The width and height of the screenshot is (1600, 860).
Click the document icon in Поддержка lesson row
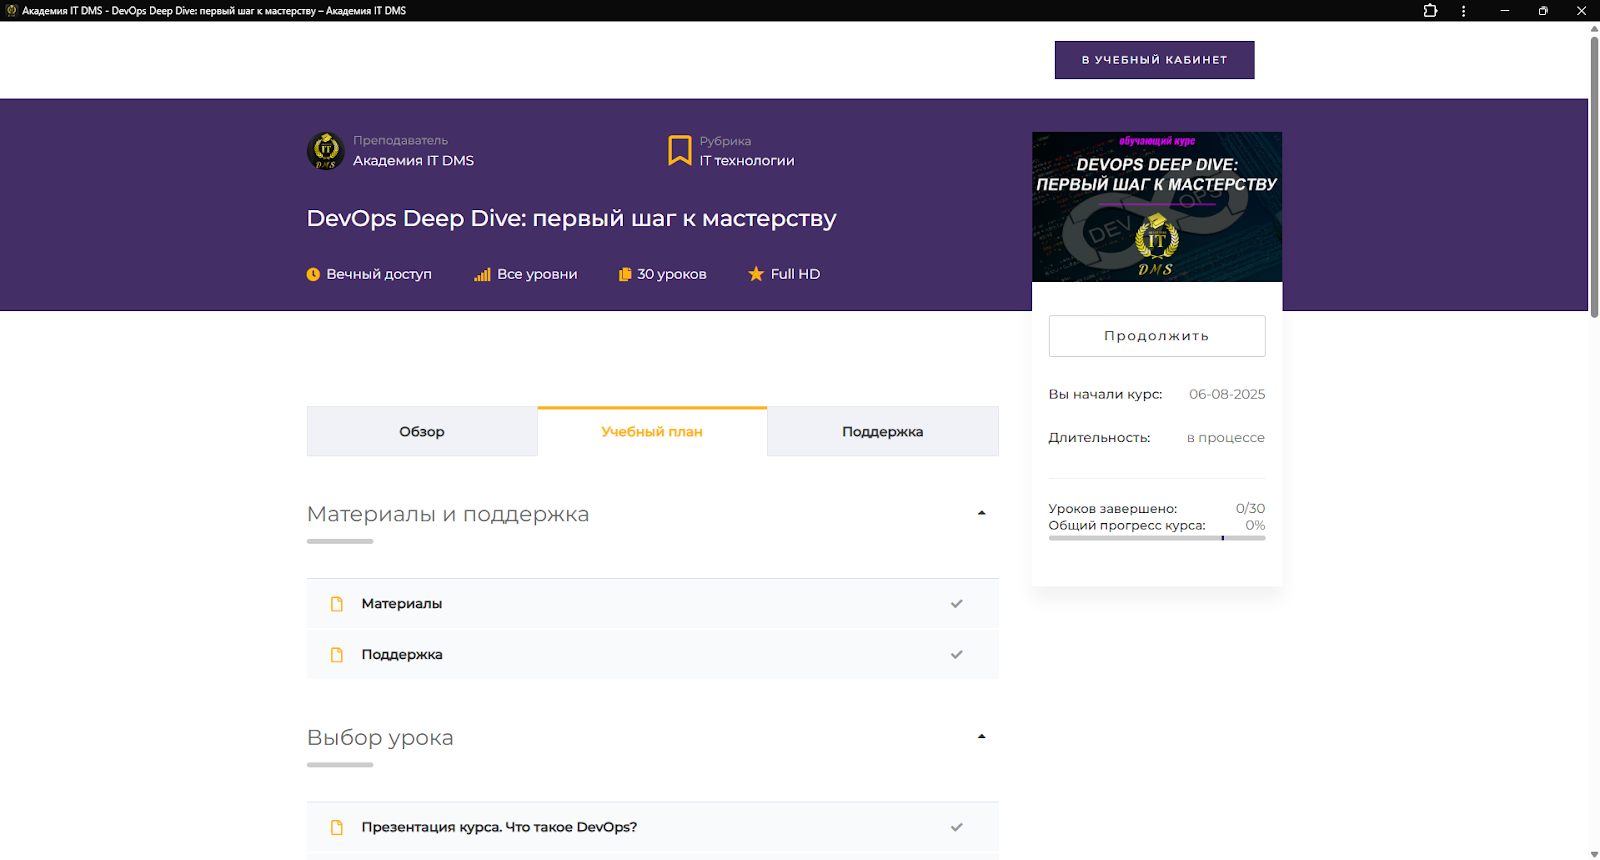(x=337, y=655)
